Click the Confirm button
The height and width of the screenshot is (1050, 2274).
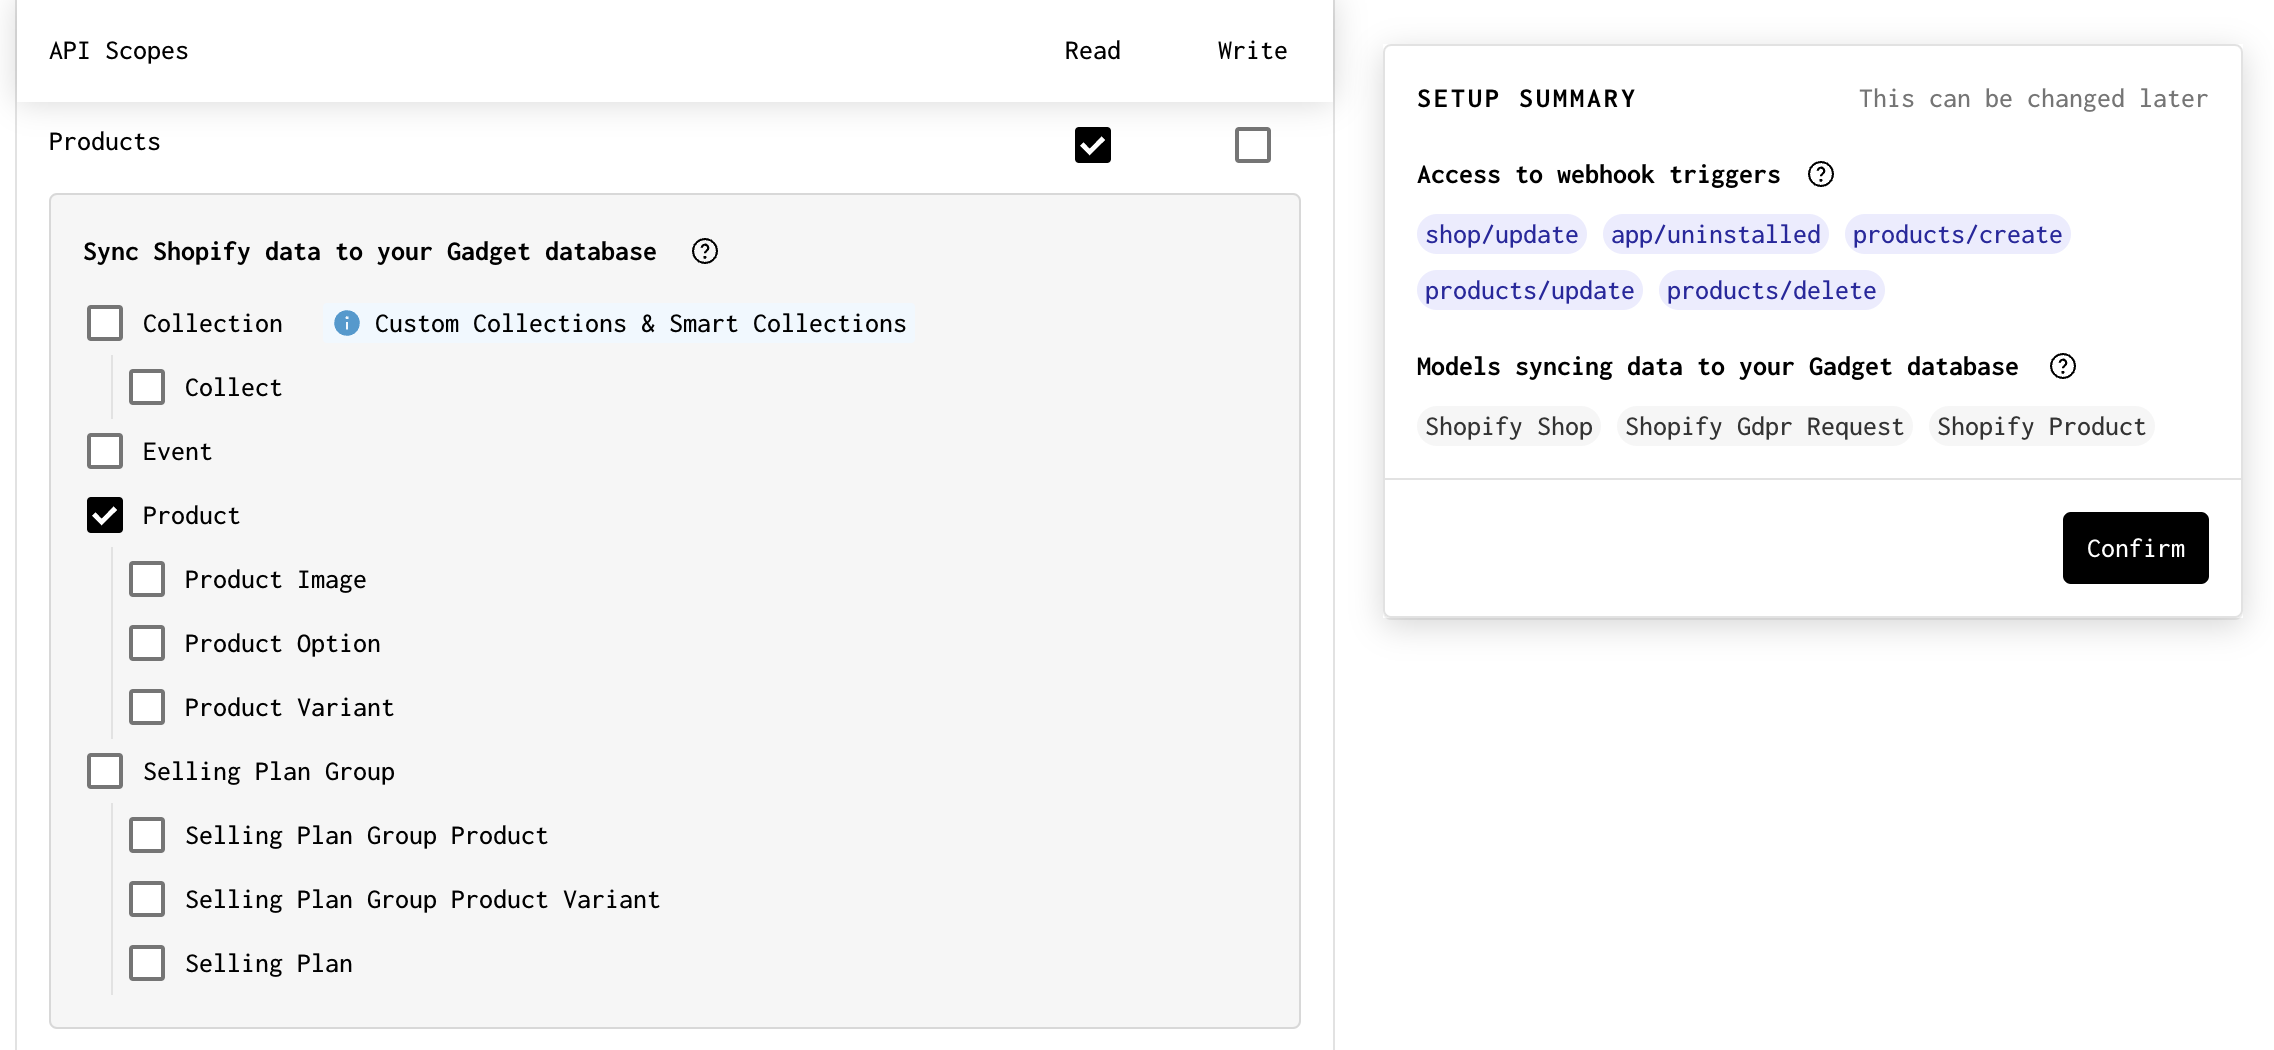[2135, 548]
